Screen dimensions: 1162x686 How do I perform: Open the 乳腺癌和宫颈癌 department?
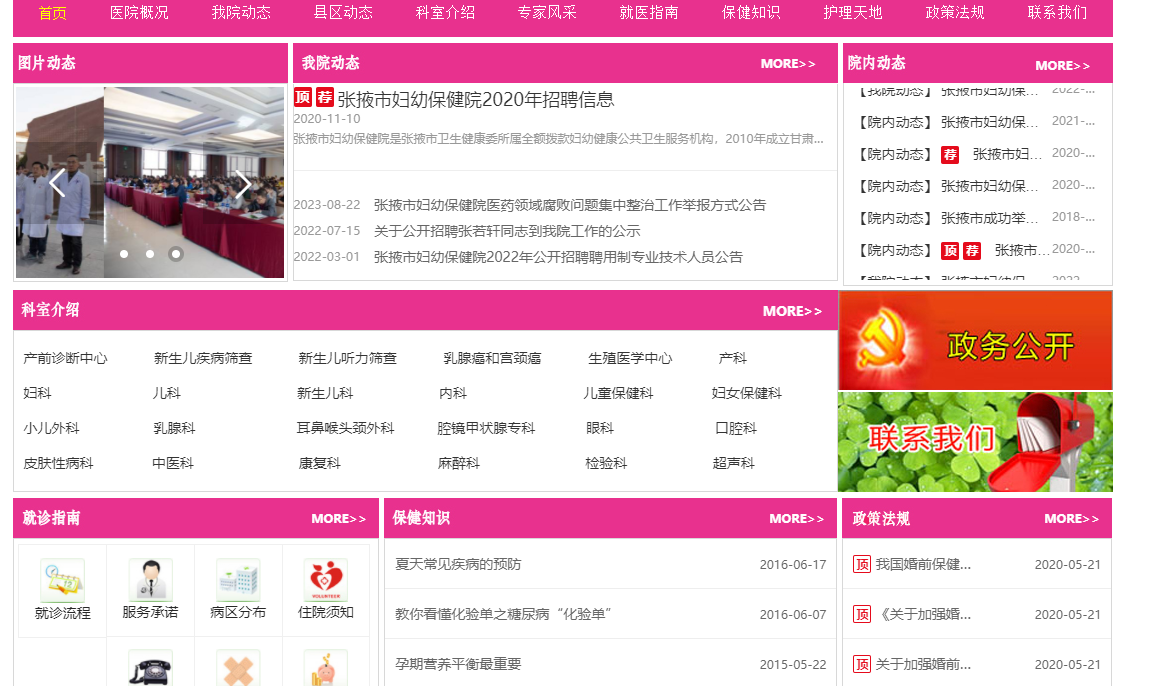tap(492, 359)
